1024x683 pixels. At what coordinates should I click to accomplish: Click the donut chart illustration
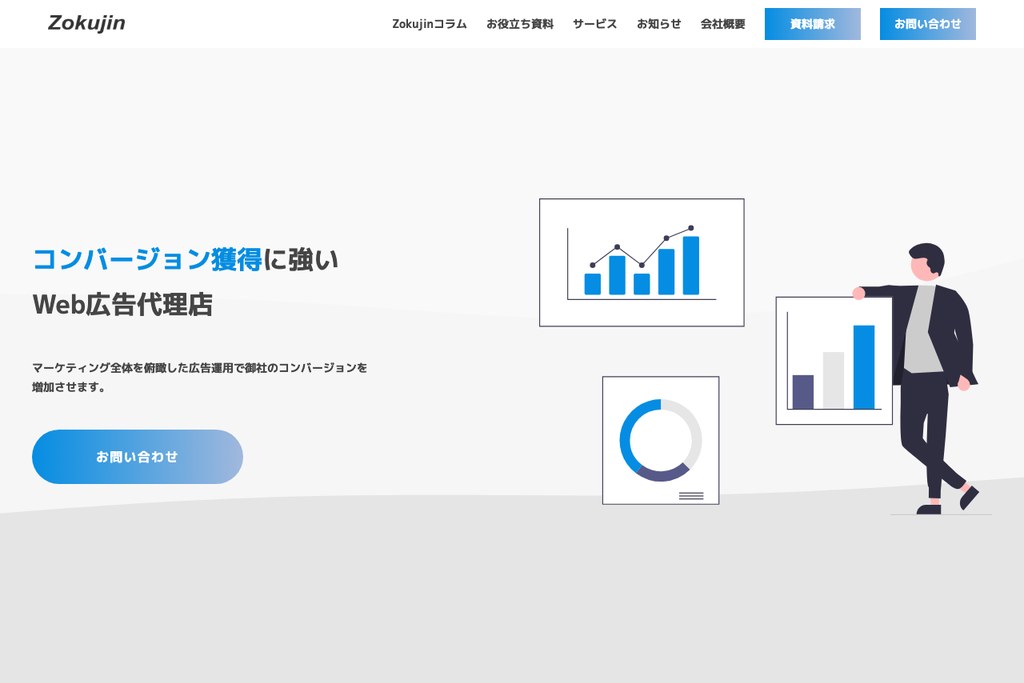tap(660, 438)
